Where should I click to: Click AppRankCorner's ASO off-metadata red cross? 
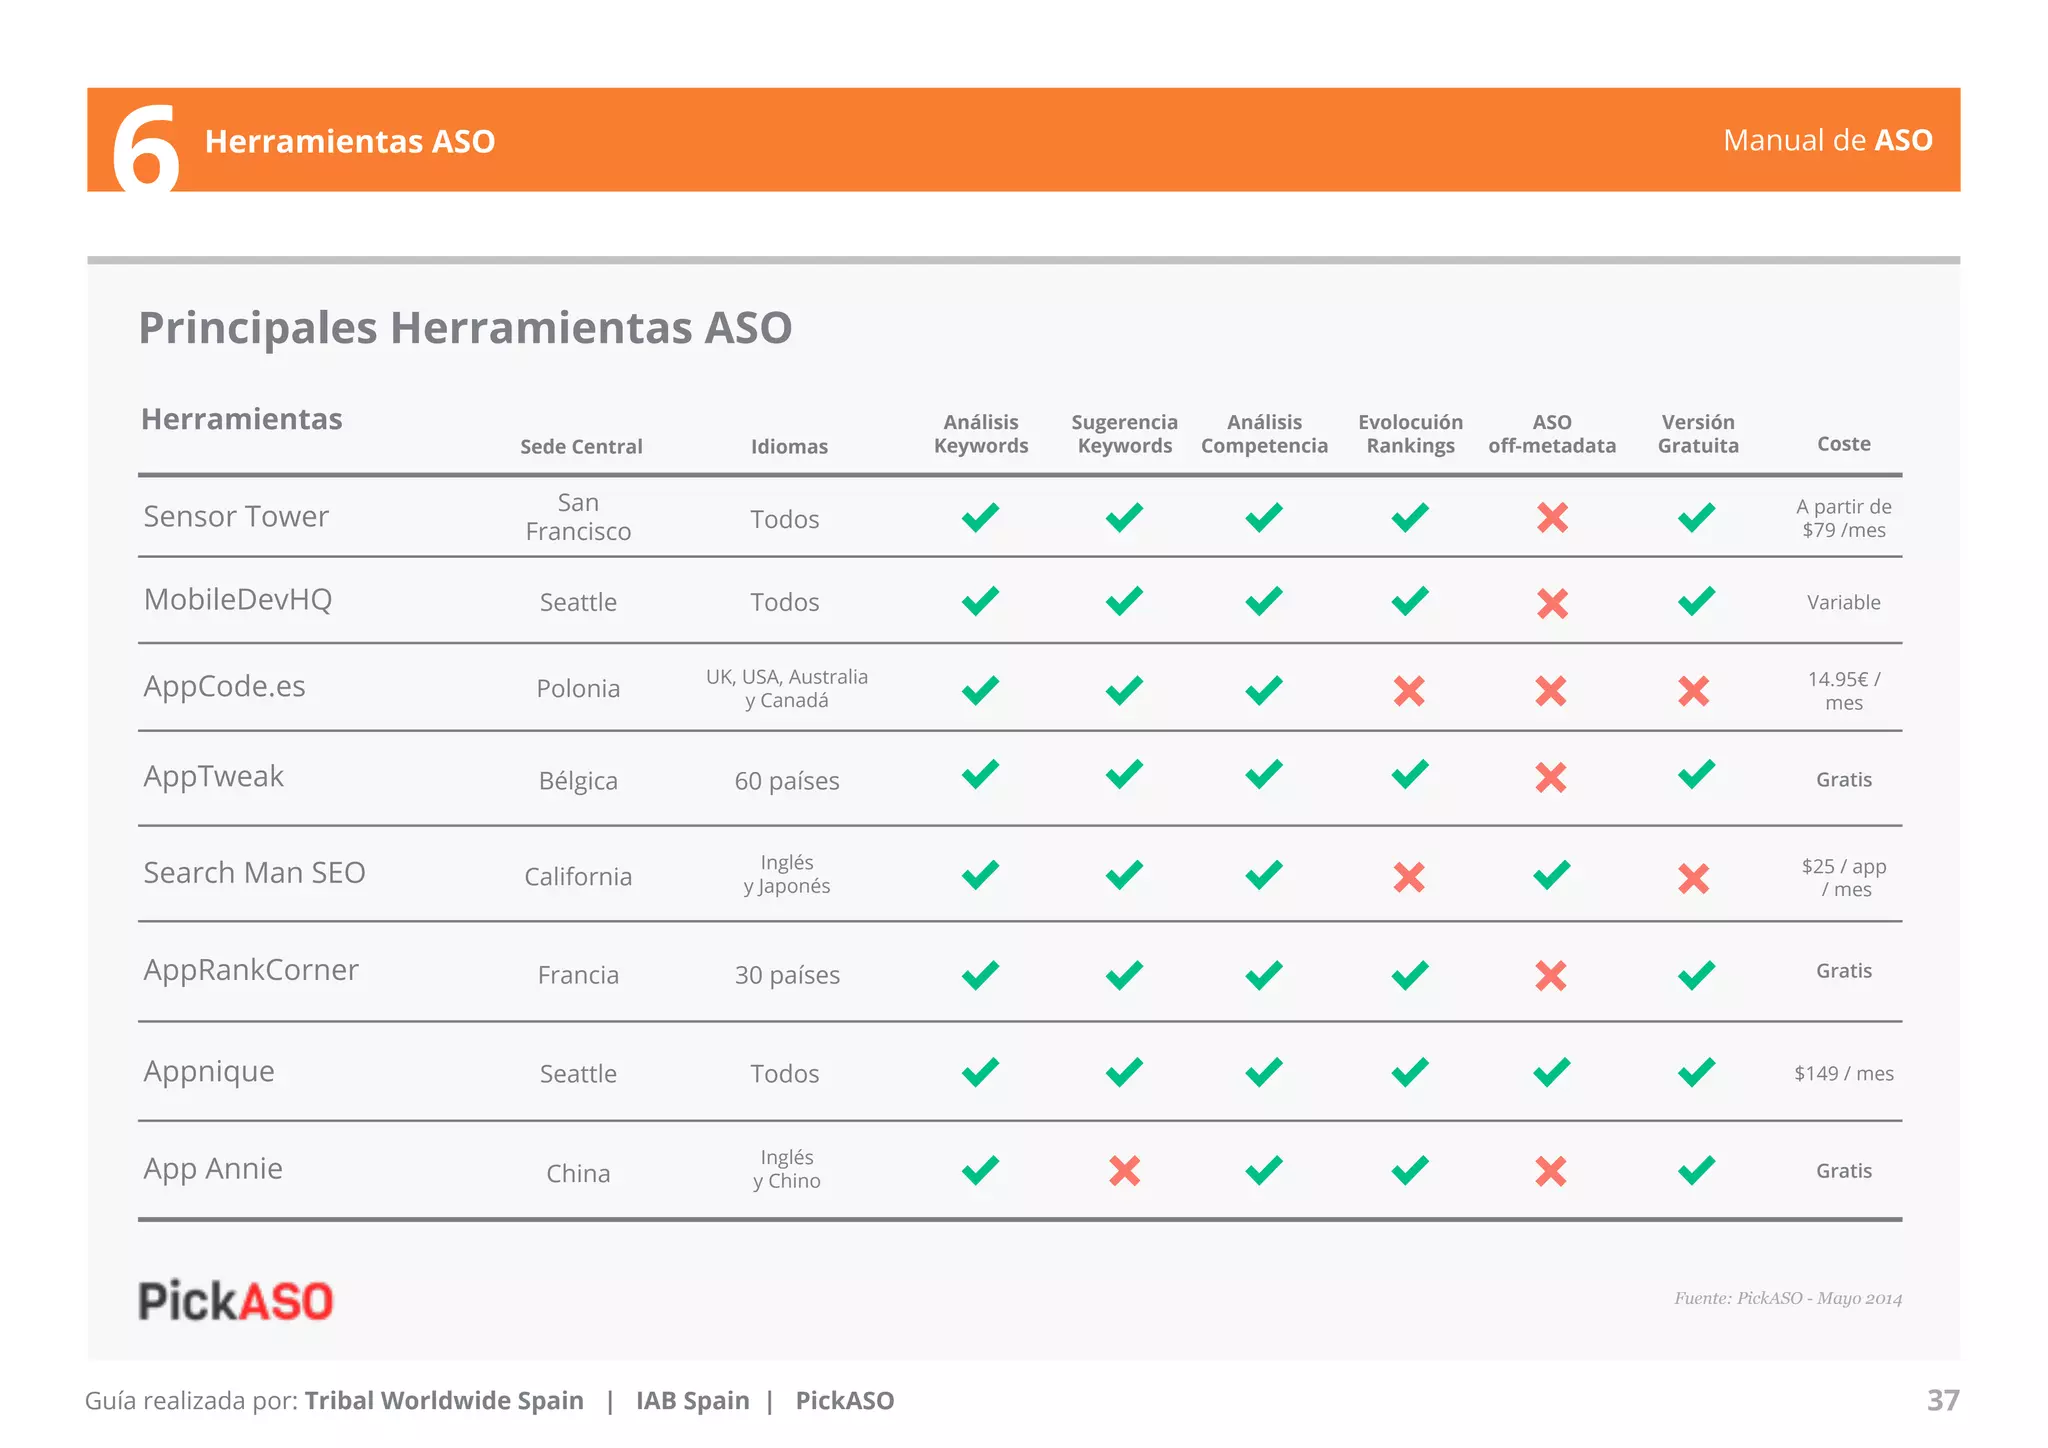point(1550,975)
